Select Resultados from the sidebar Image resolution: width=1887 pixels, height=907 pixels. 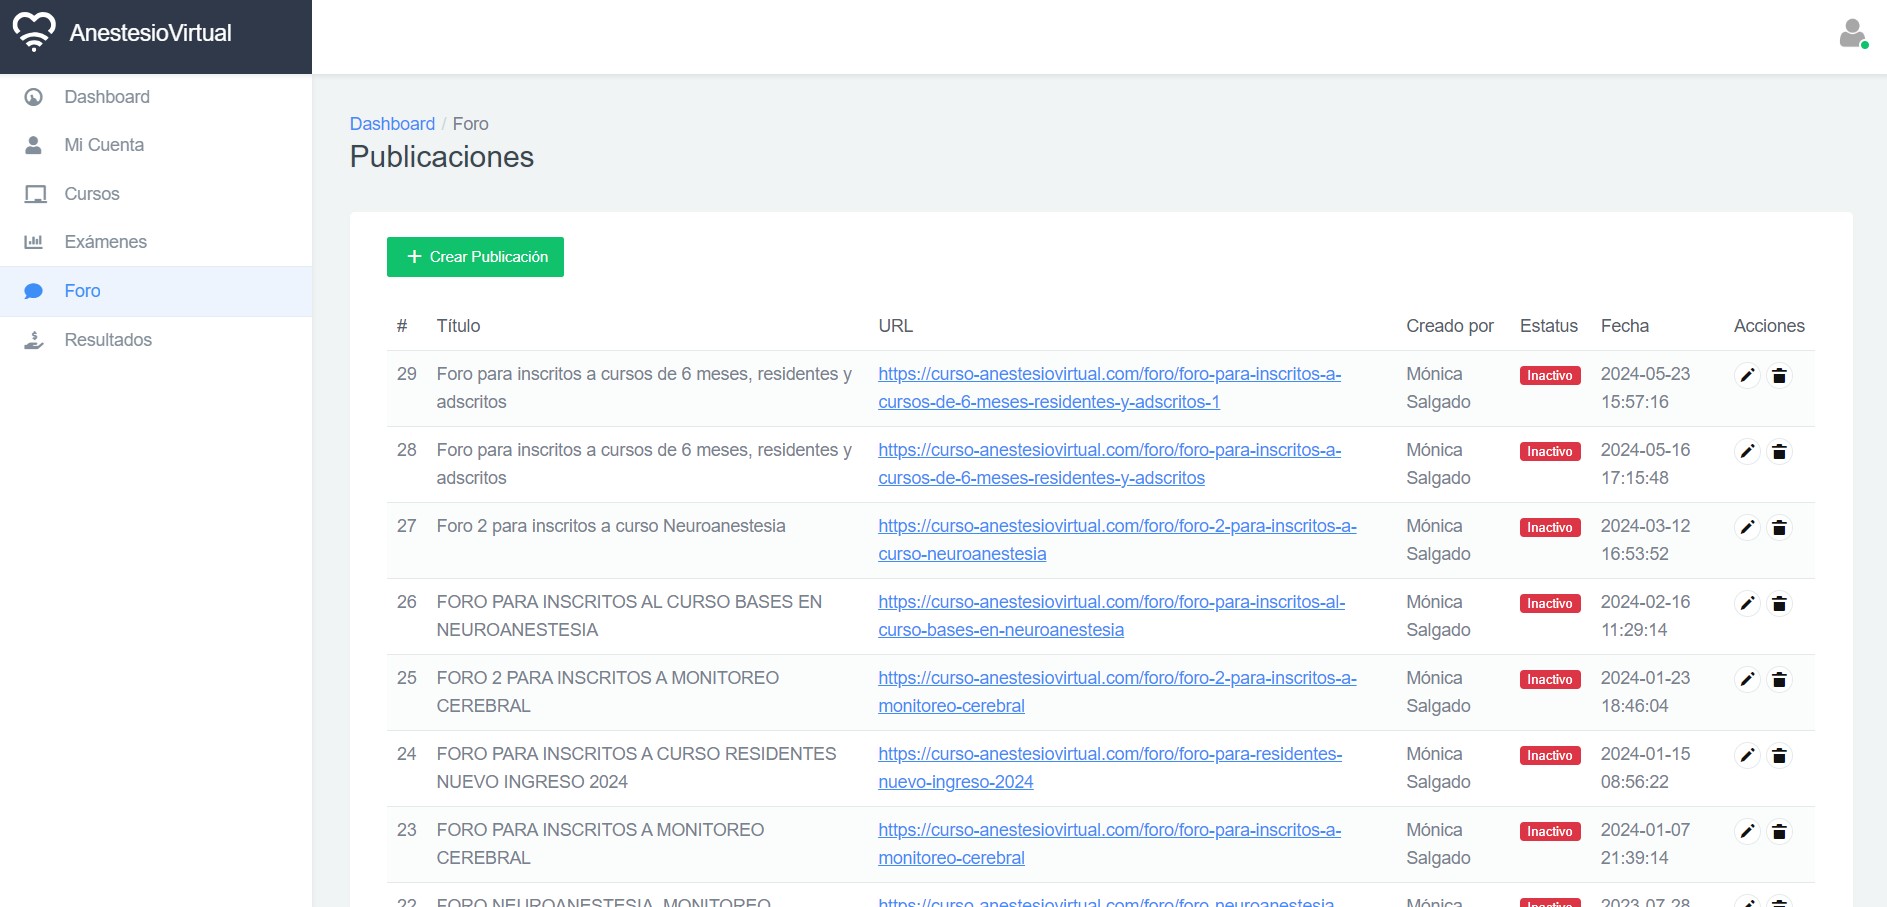[x=108, y=340]
